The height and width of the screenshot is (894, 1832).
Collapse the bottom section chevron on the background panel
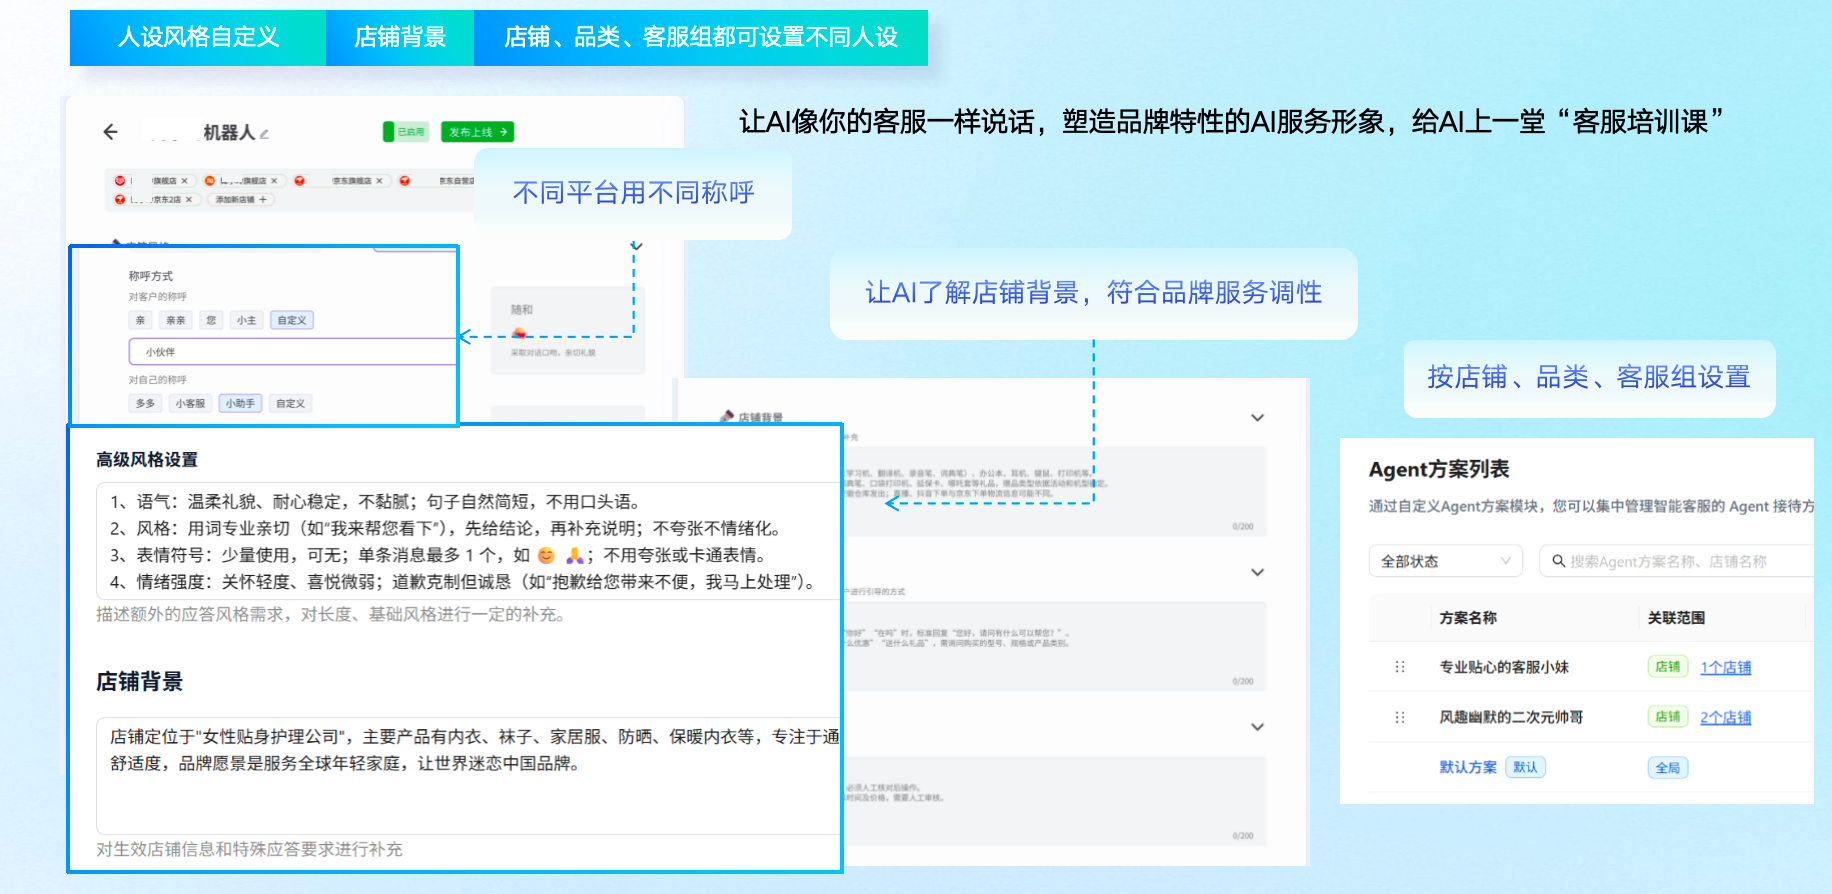pos(1257,727)
